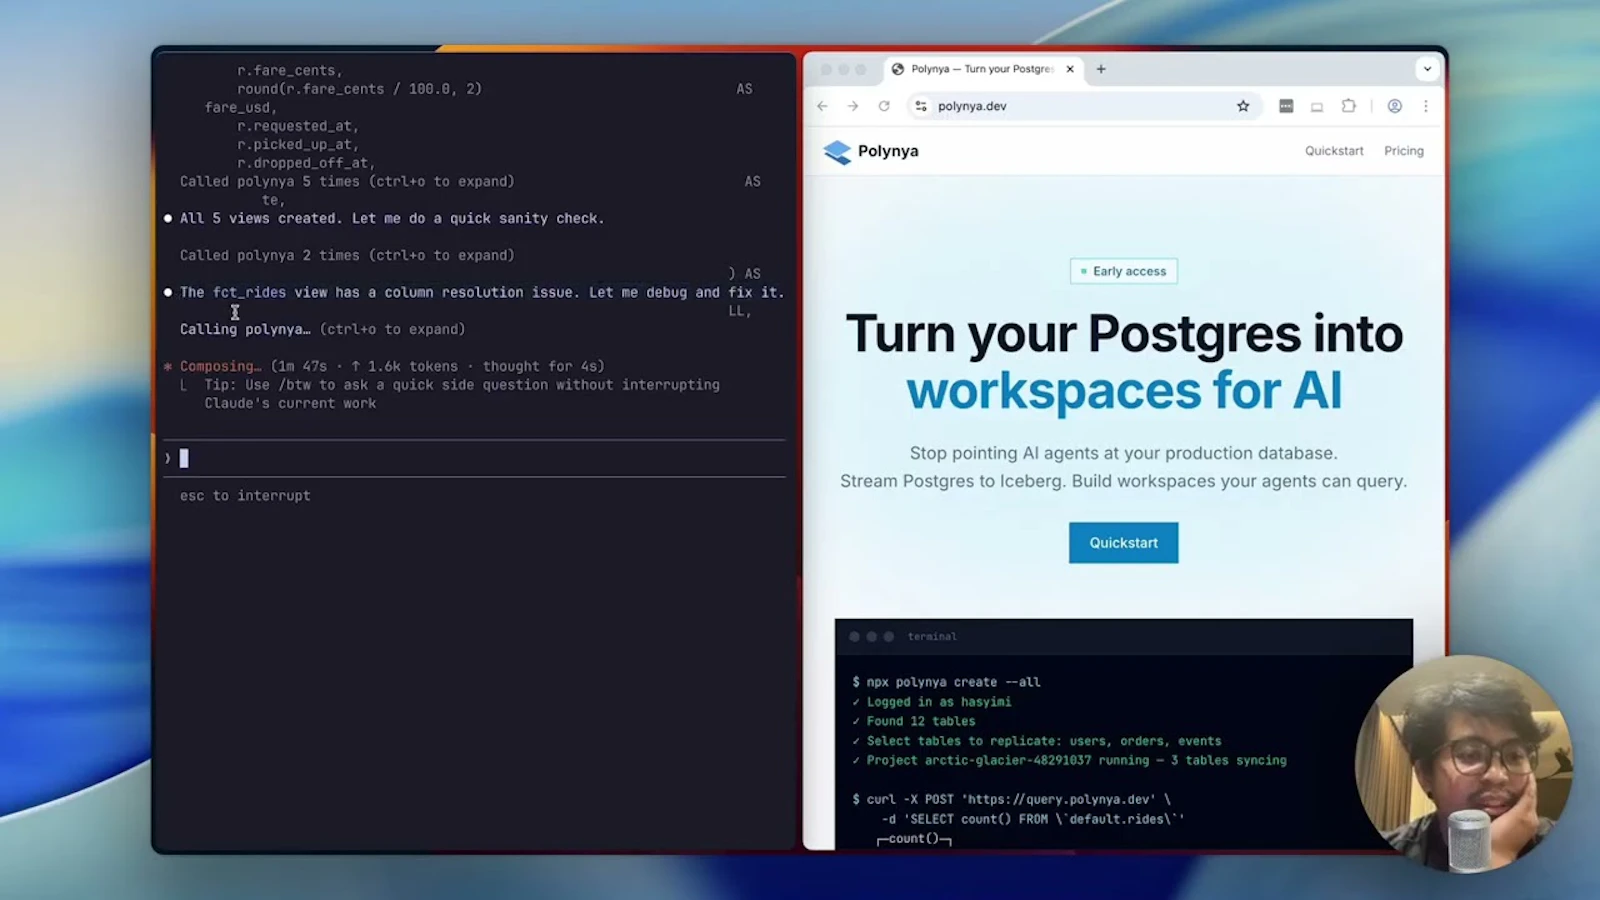Click the polynya.dev address bar
Viewport: 1600px width, 900px height.
[1083, 106]
